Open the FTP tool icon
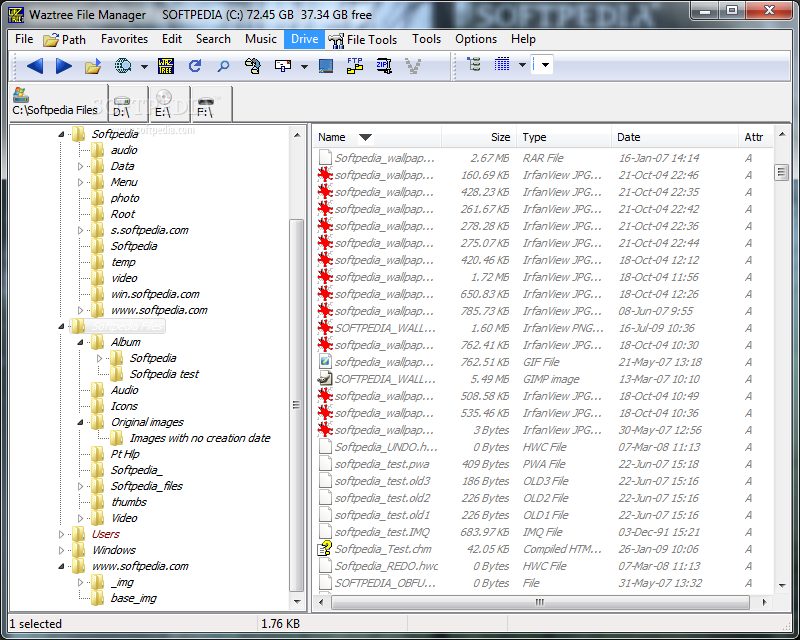 tap(355, 65)
